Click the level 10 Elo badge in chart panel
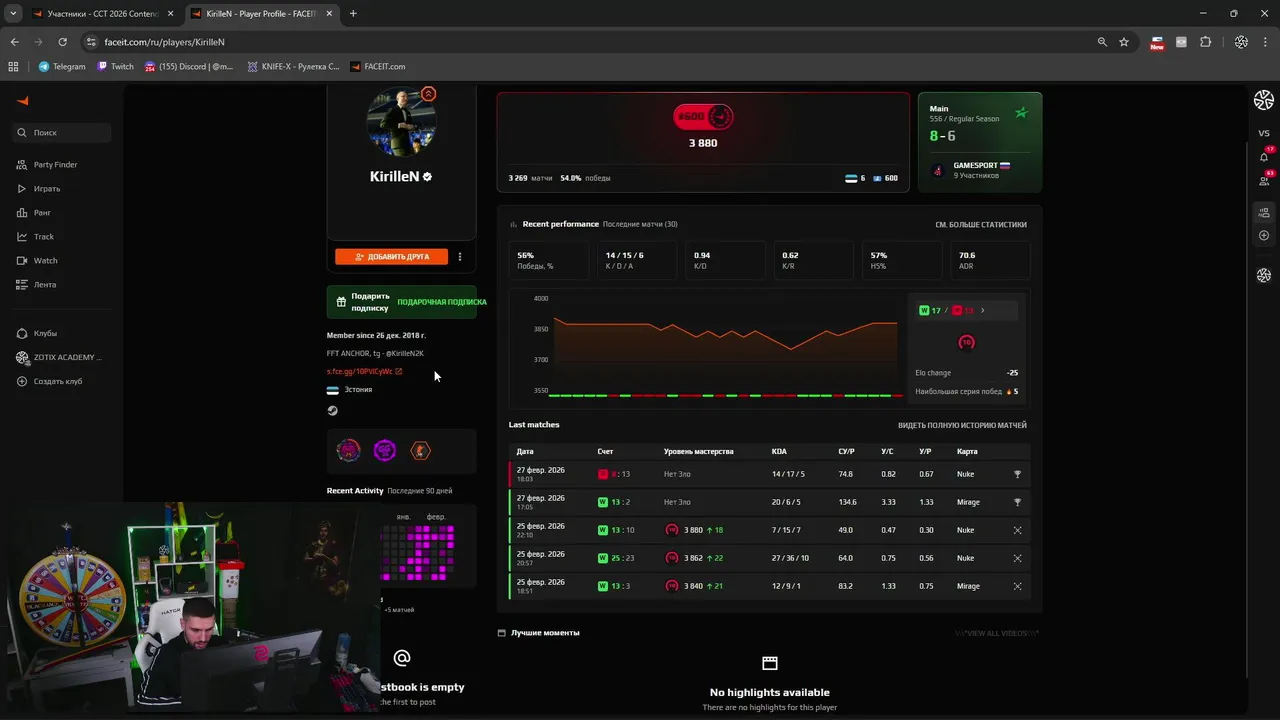 (966, 342)
